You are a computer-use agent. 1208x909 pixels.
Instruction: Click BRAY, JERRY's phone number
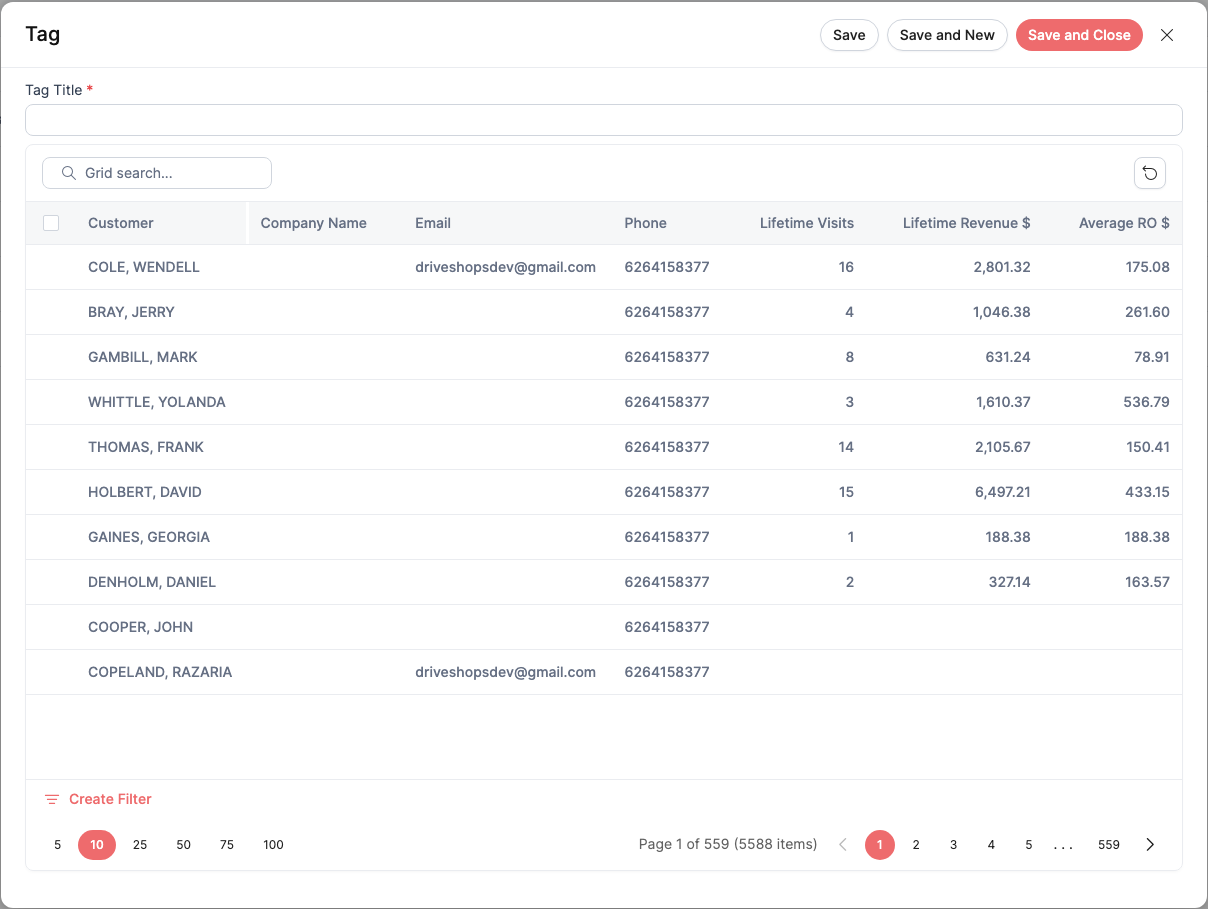pos(667,312)
